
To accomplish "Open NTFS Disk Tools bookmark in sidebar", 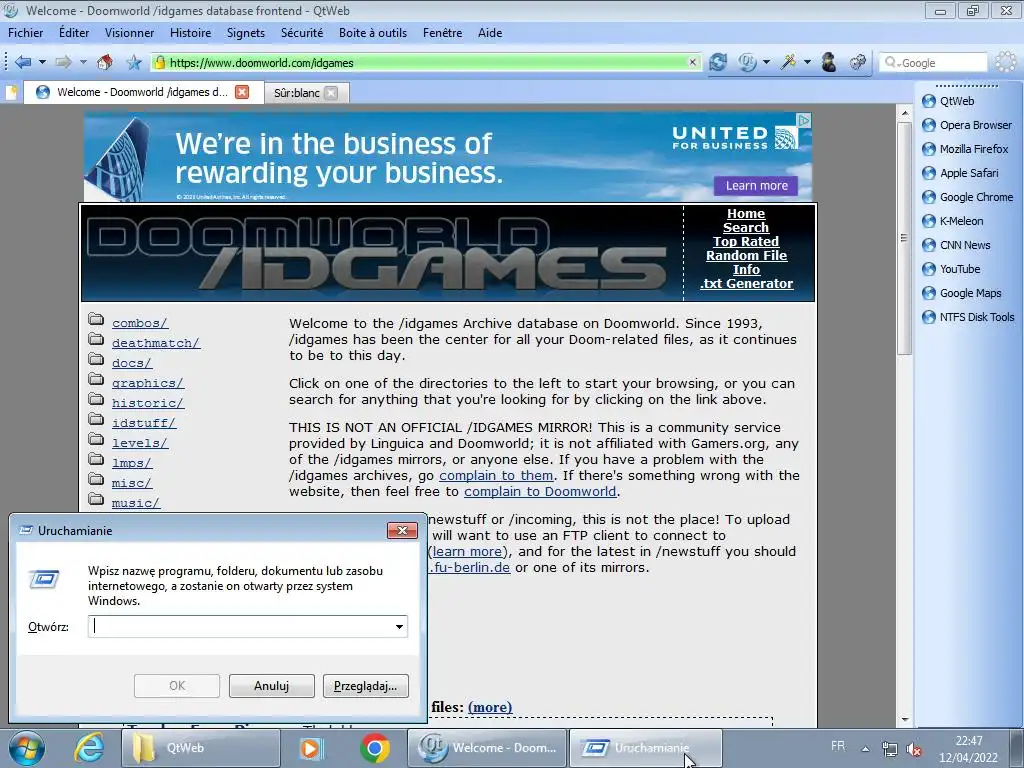I will (968, 317).
